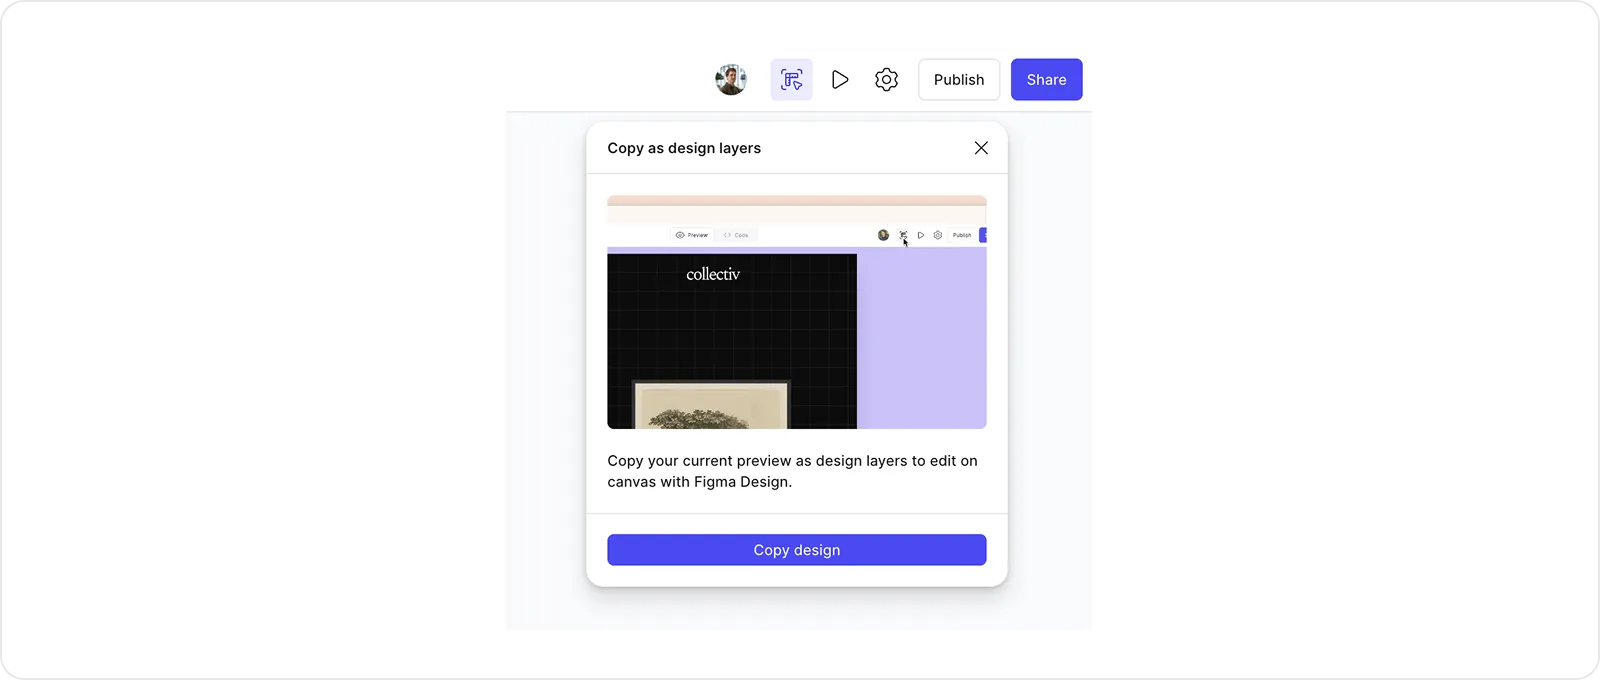Viewport: 1600px width, 680px height.
Task: Open settings via the gear icon
Action: 886,80
